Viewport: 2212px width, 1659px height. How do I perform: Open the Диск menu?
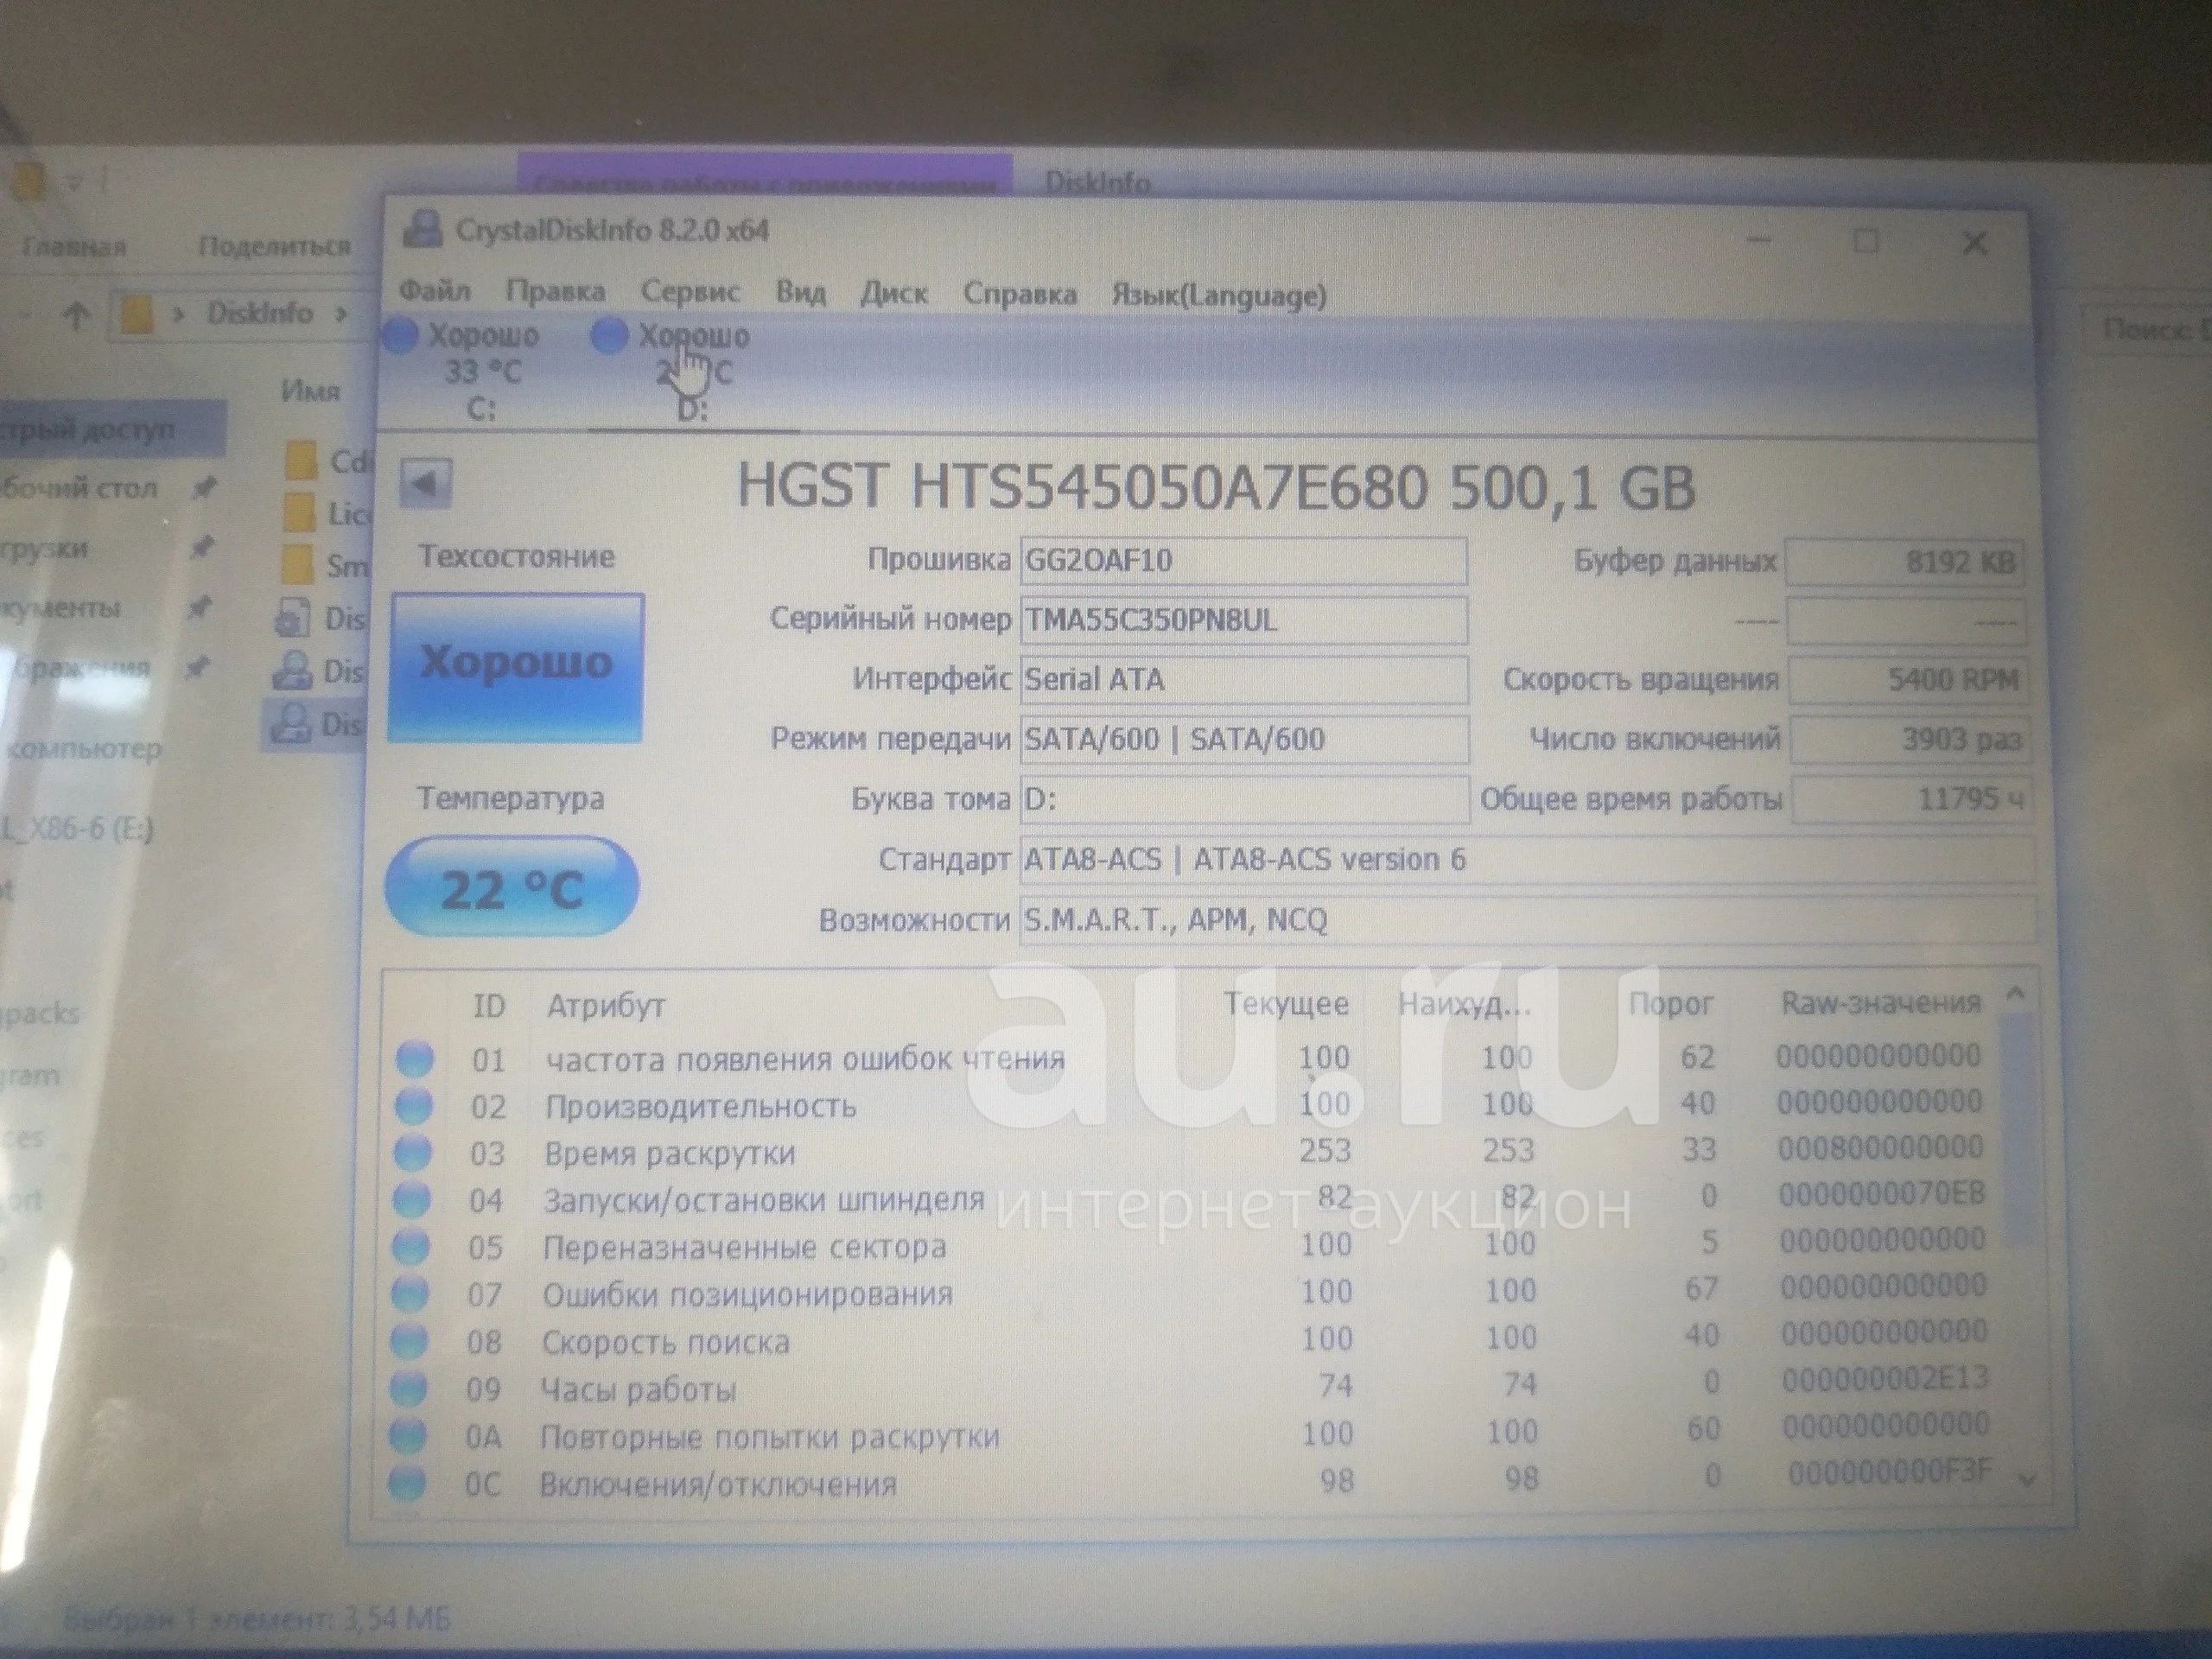point(894,294)
